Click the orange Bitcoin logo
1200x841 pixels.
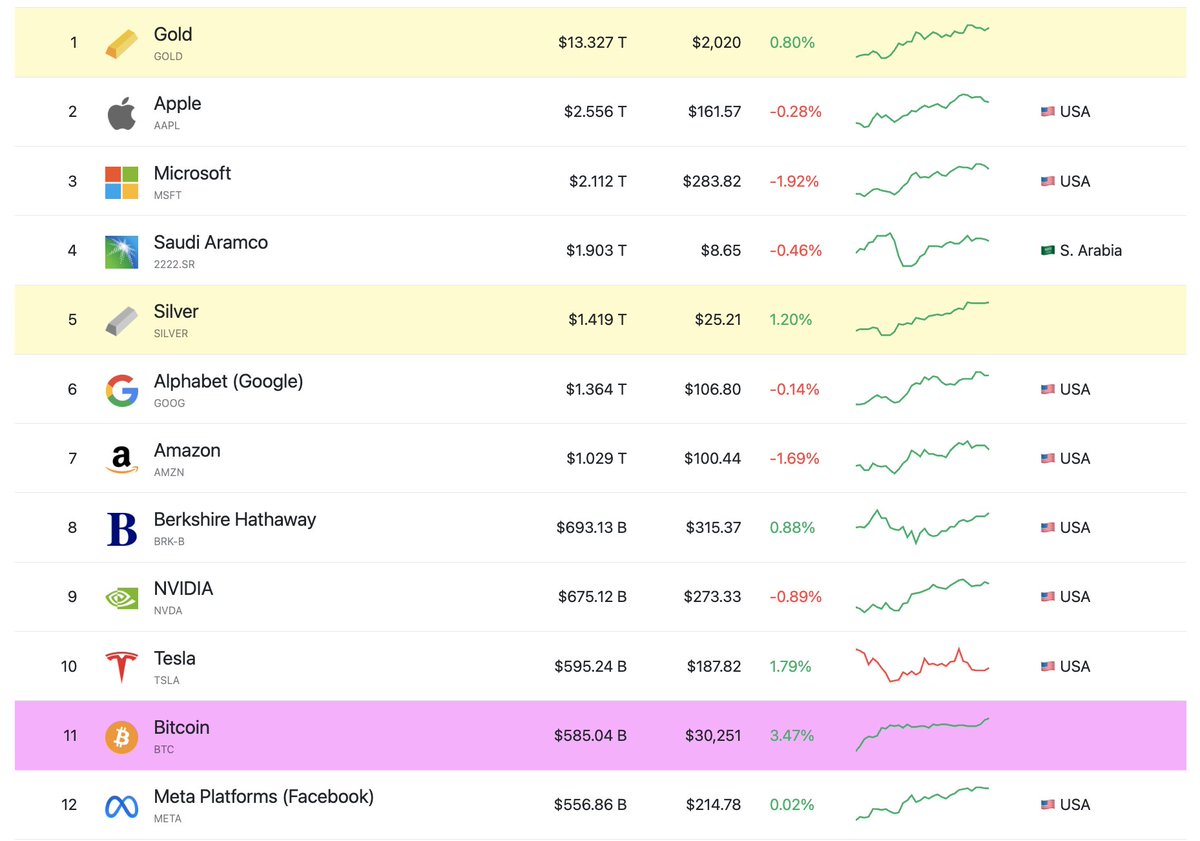[x=121, y=737]
